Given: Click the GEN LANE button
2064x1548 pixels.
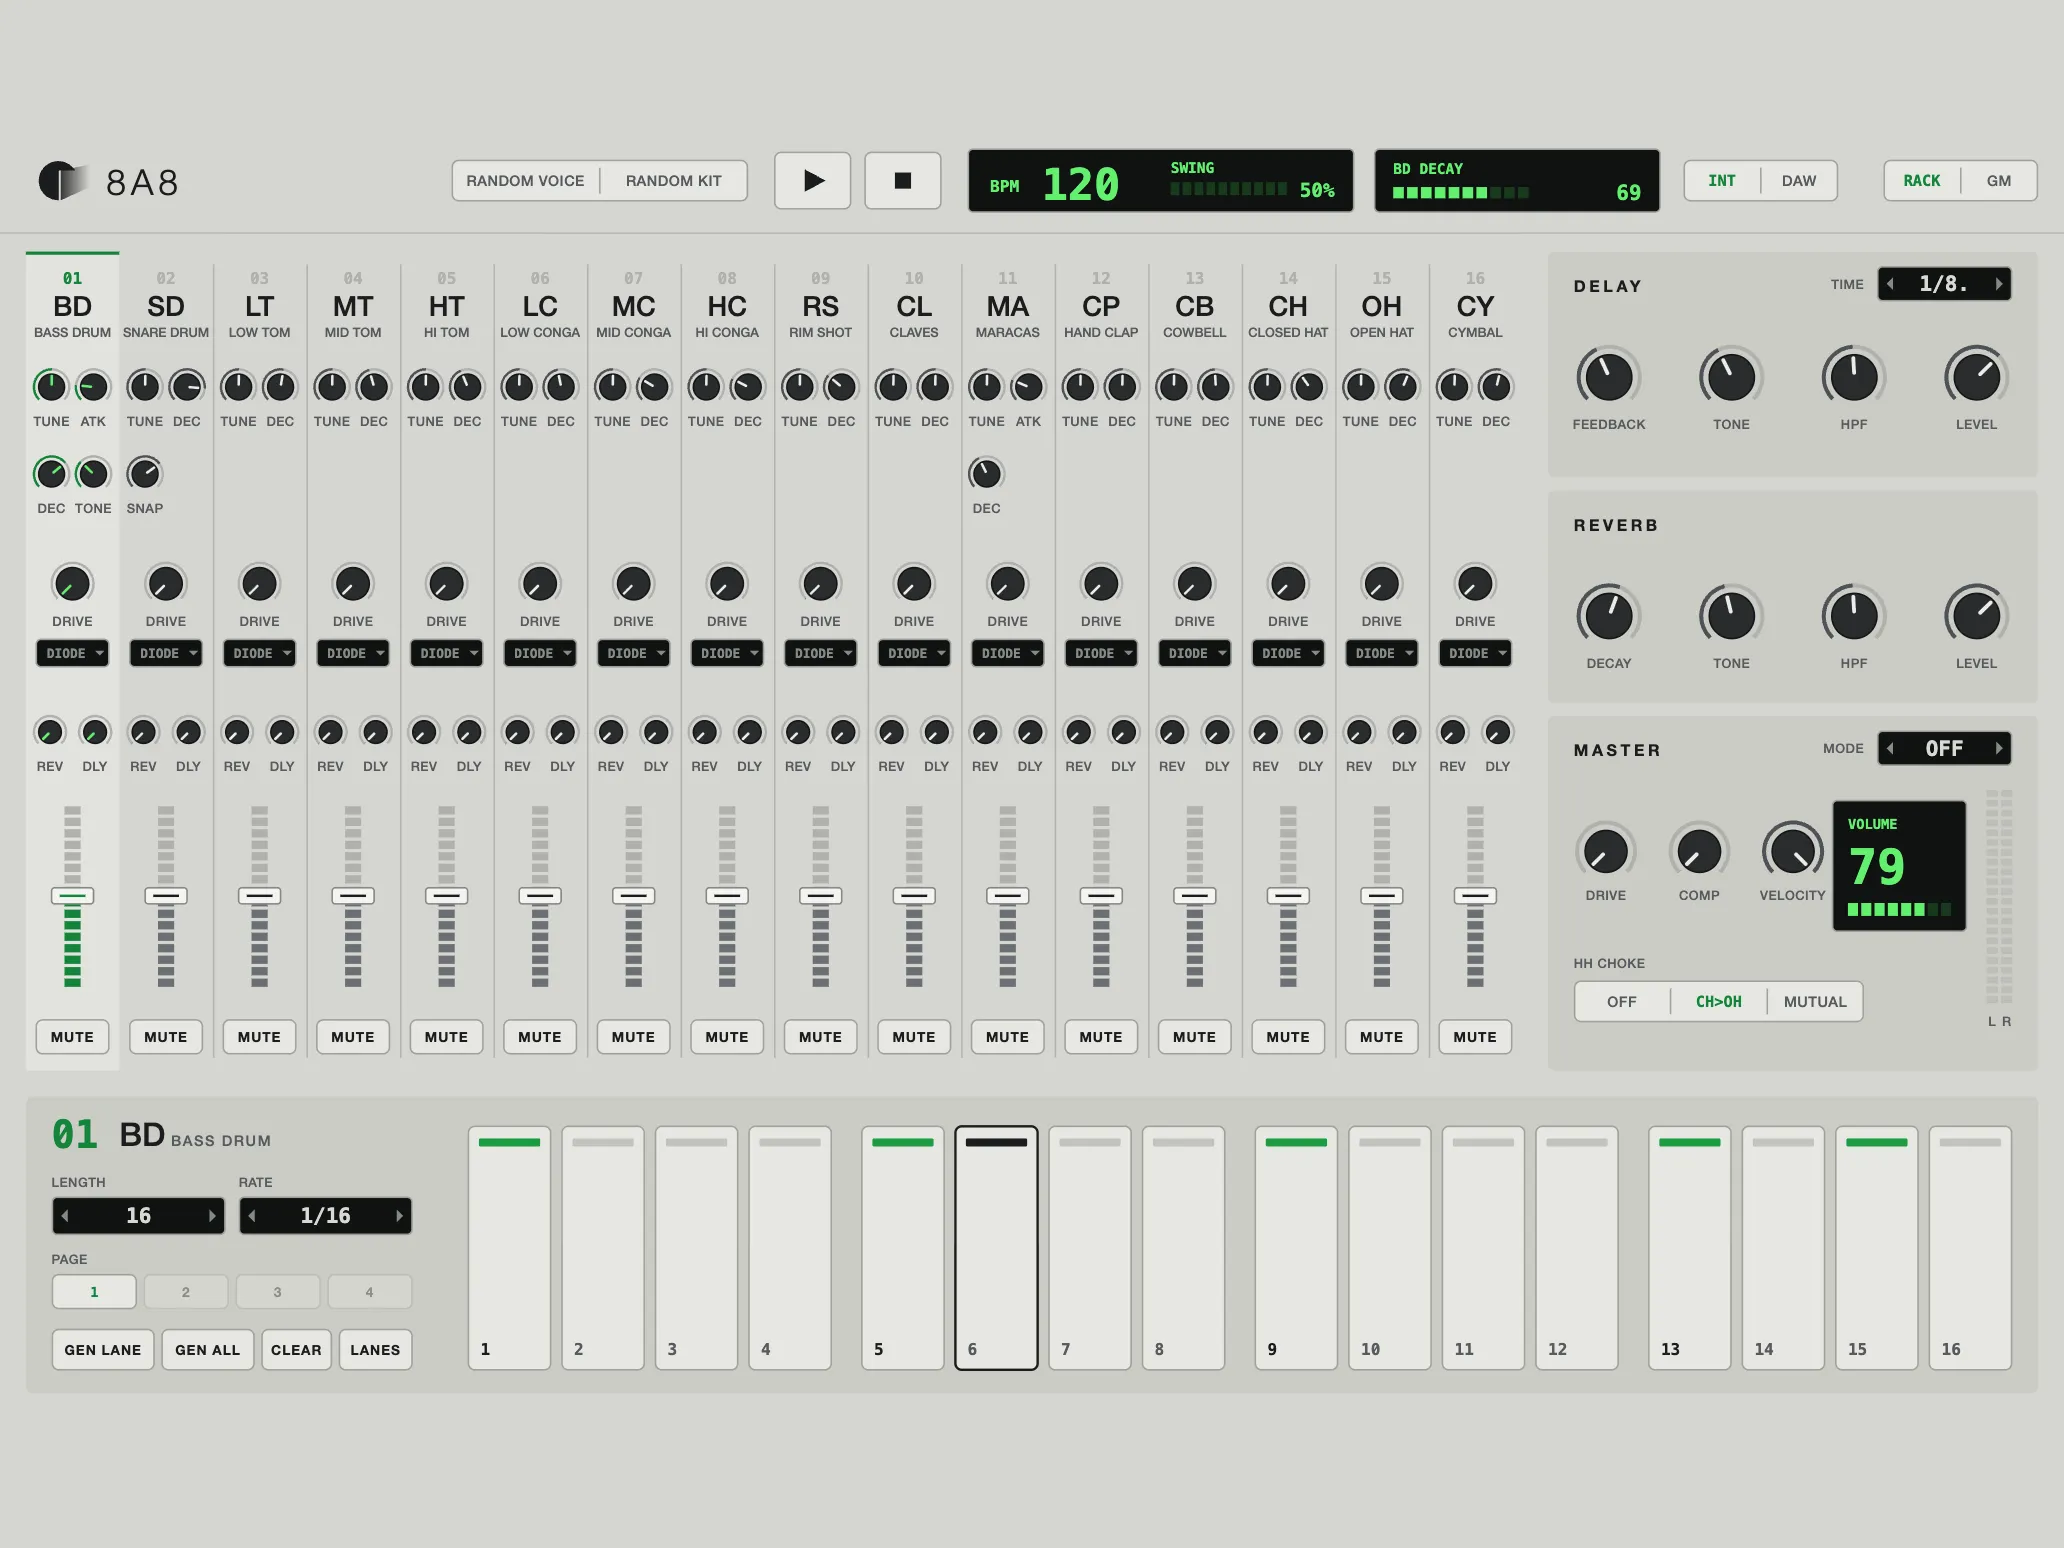Looking at the screenshot, I should coord(103,1350).
